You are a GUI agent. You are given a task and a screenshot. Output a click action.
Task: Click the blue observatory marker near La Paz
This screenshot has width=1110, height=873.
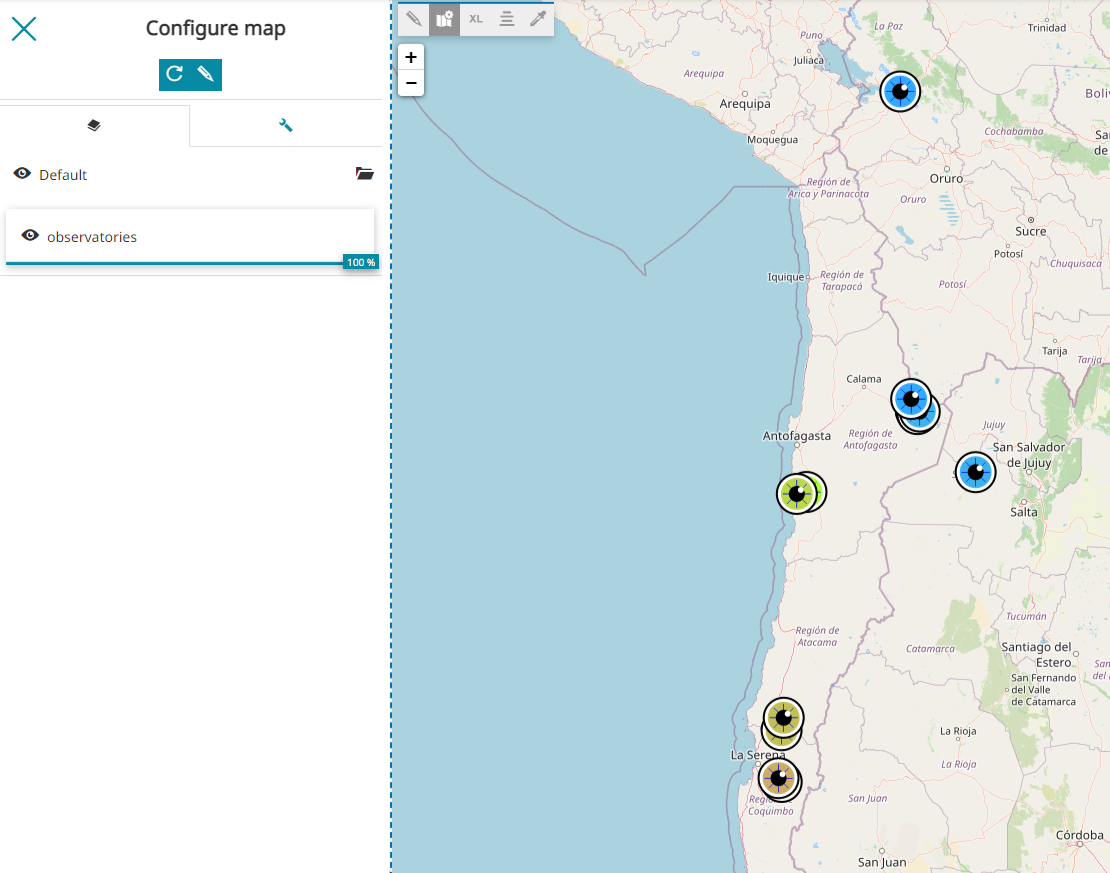[900, 92]
